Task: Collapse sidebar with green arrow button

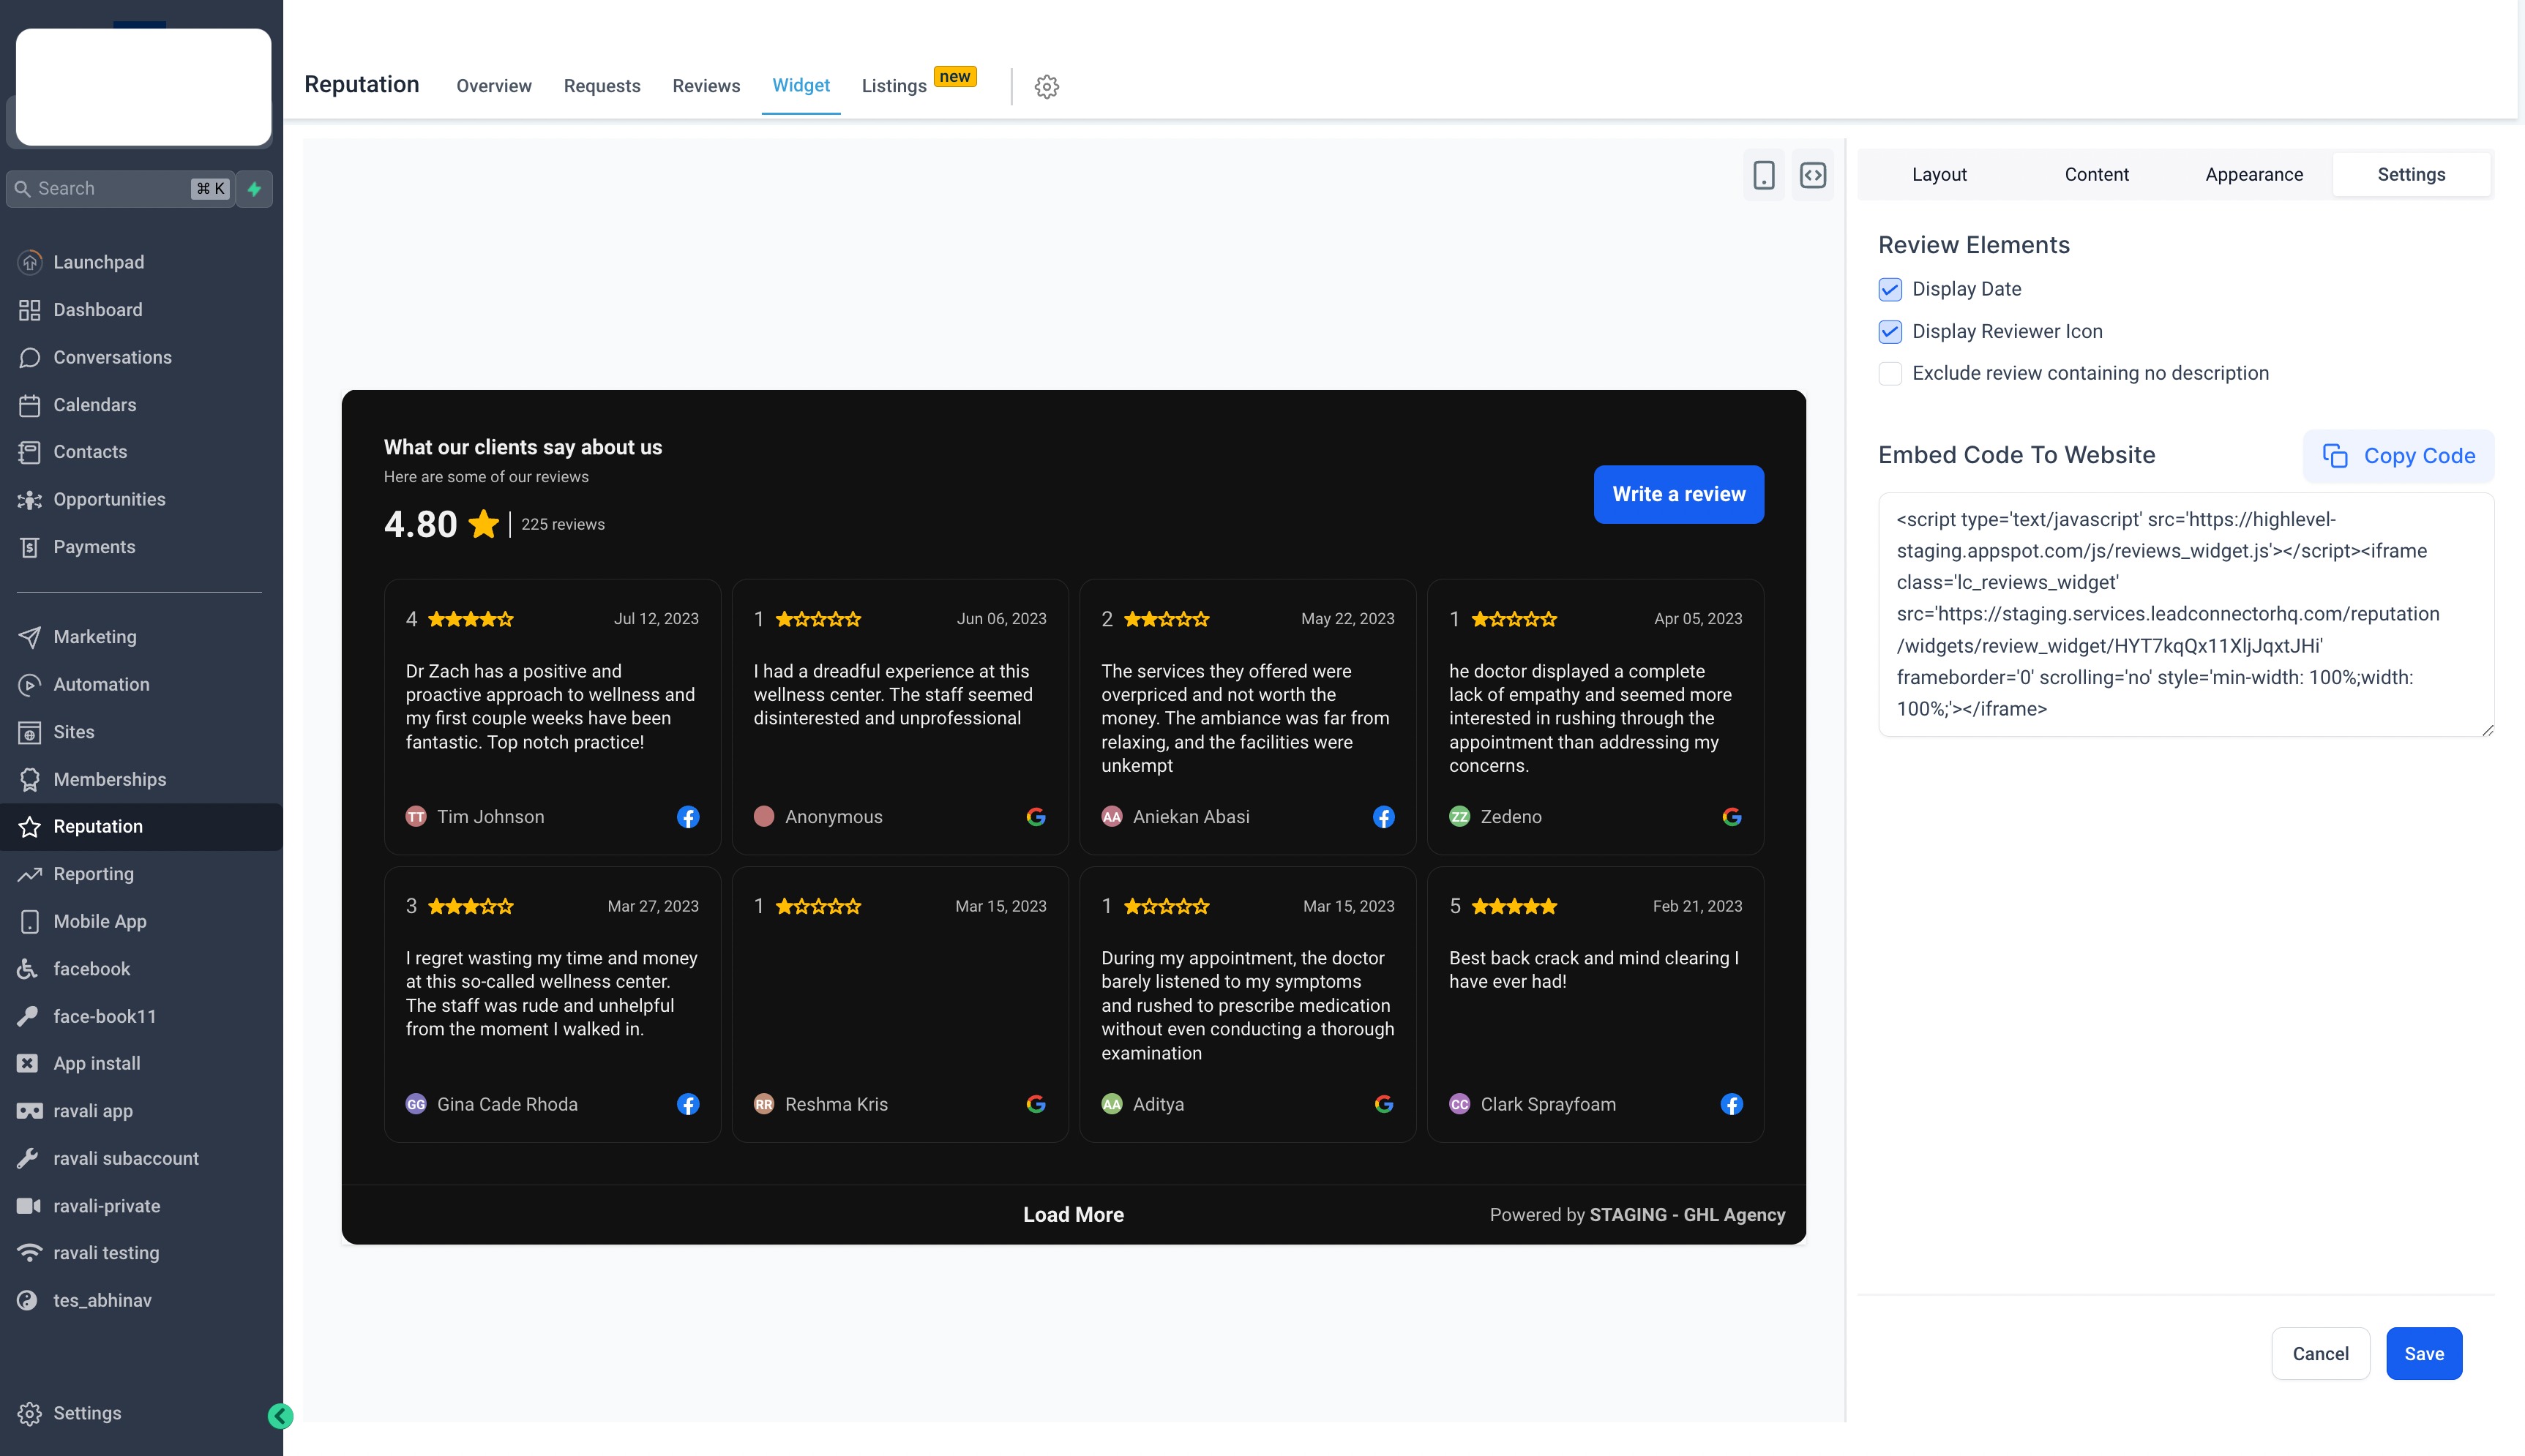Action: [x=280, y=1416]
